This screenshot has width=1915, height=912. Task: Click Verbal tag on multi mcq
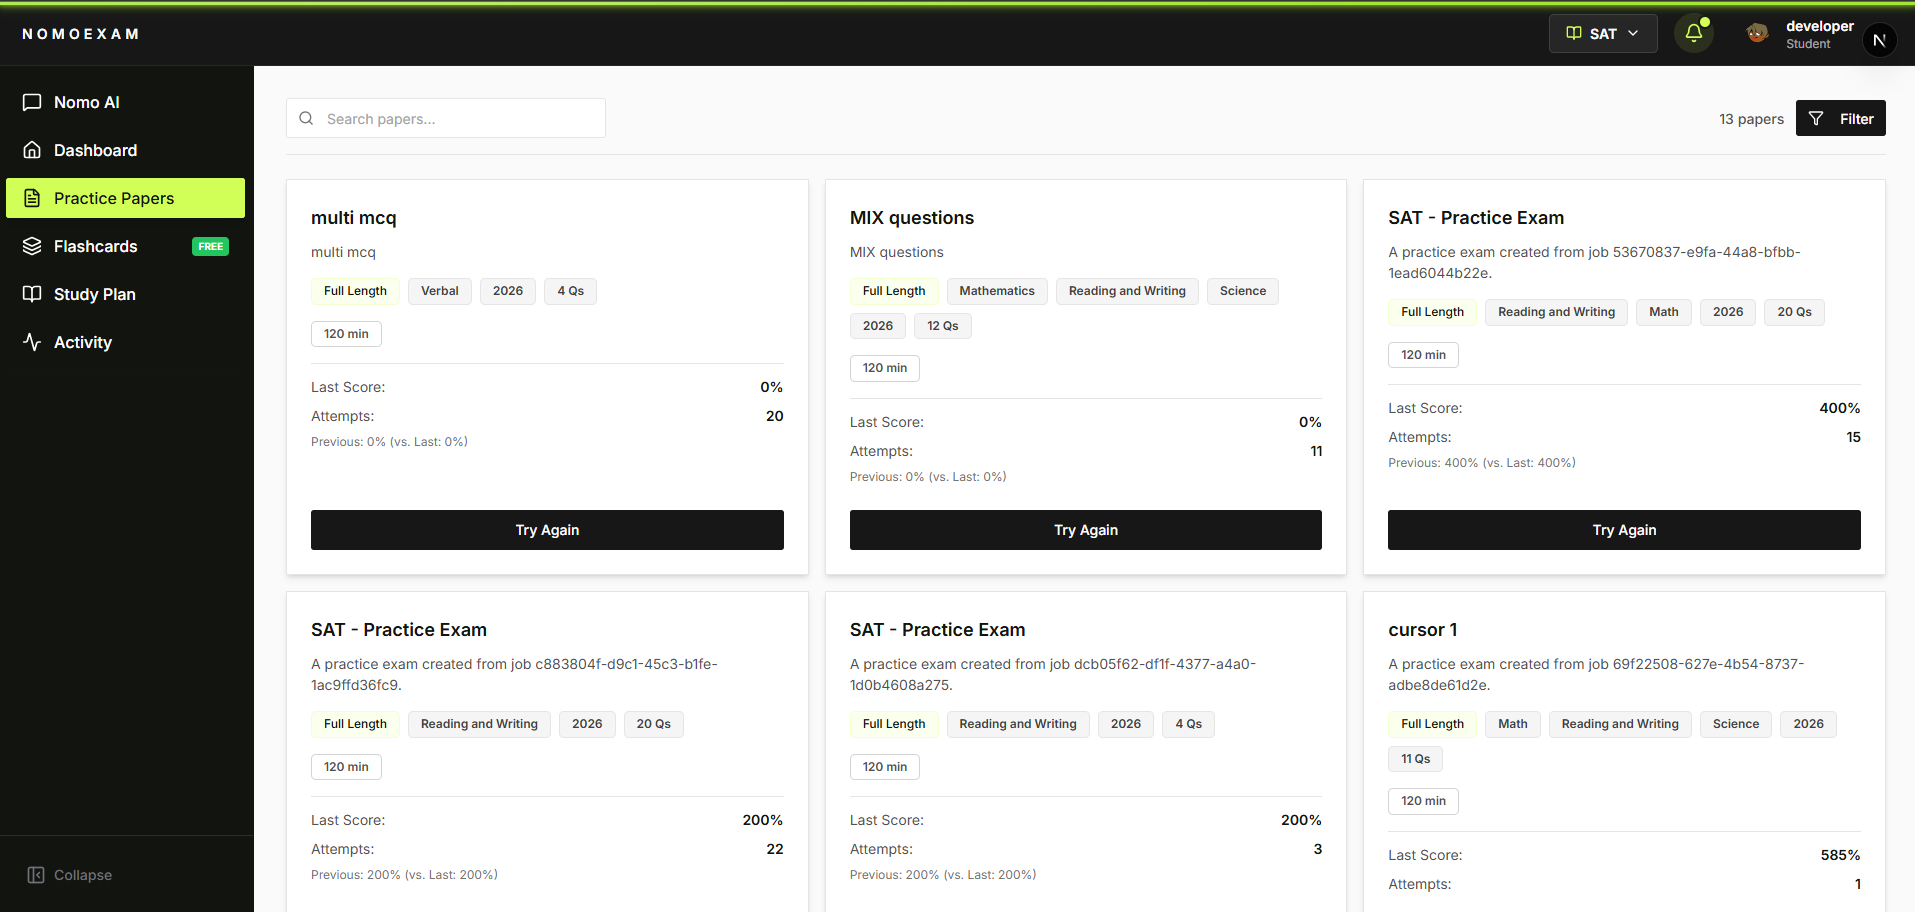tap(440, 291)
